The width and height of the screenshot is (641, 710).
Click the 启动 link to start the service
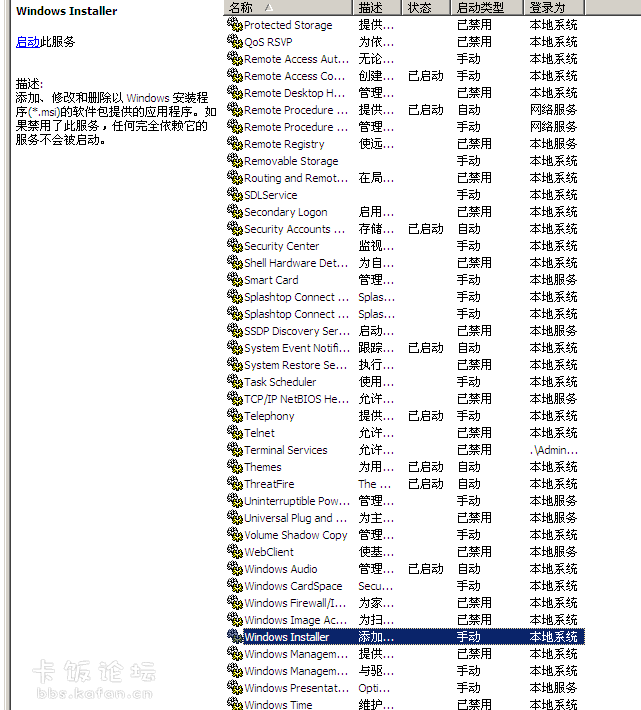point(28,42)
